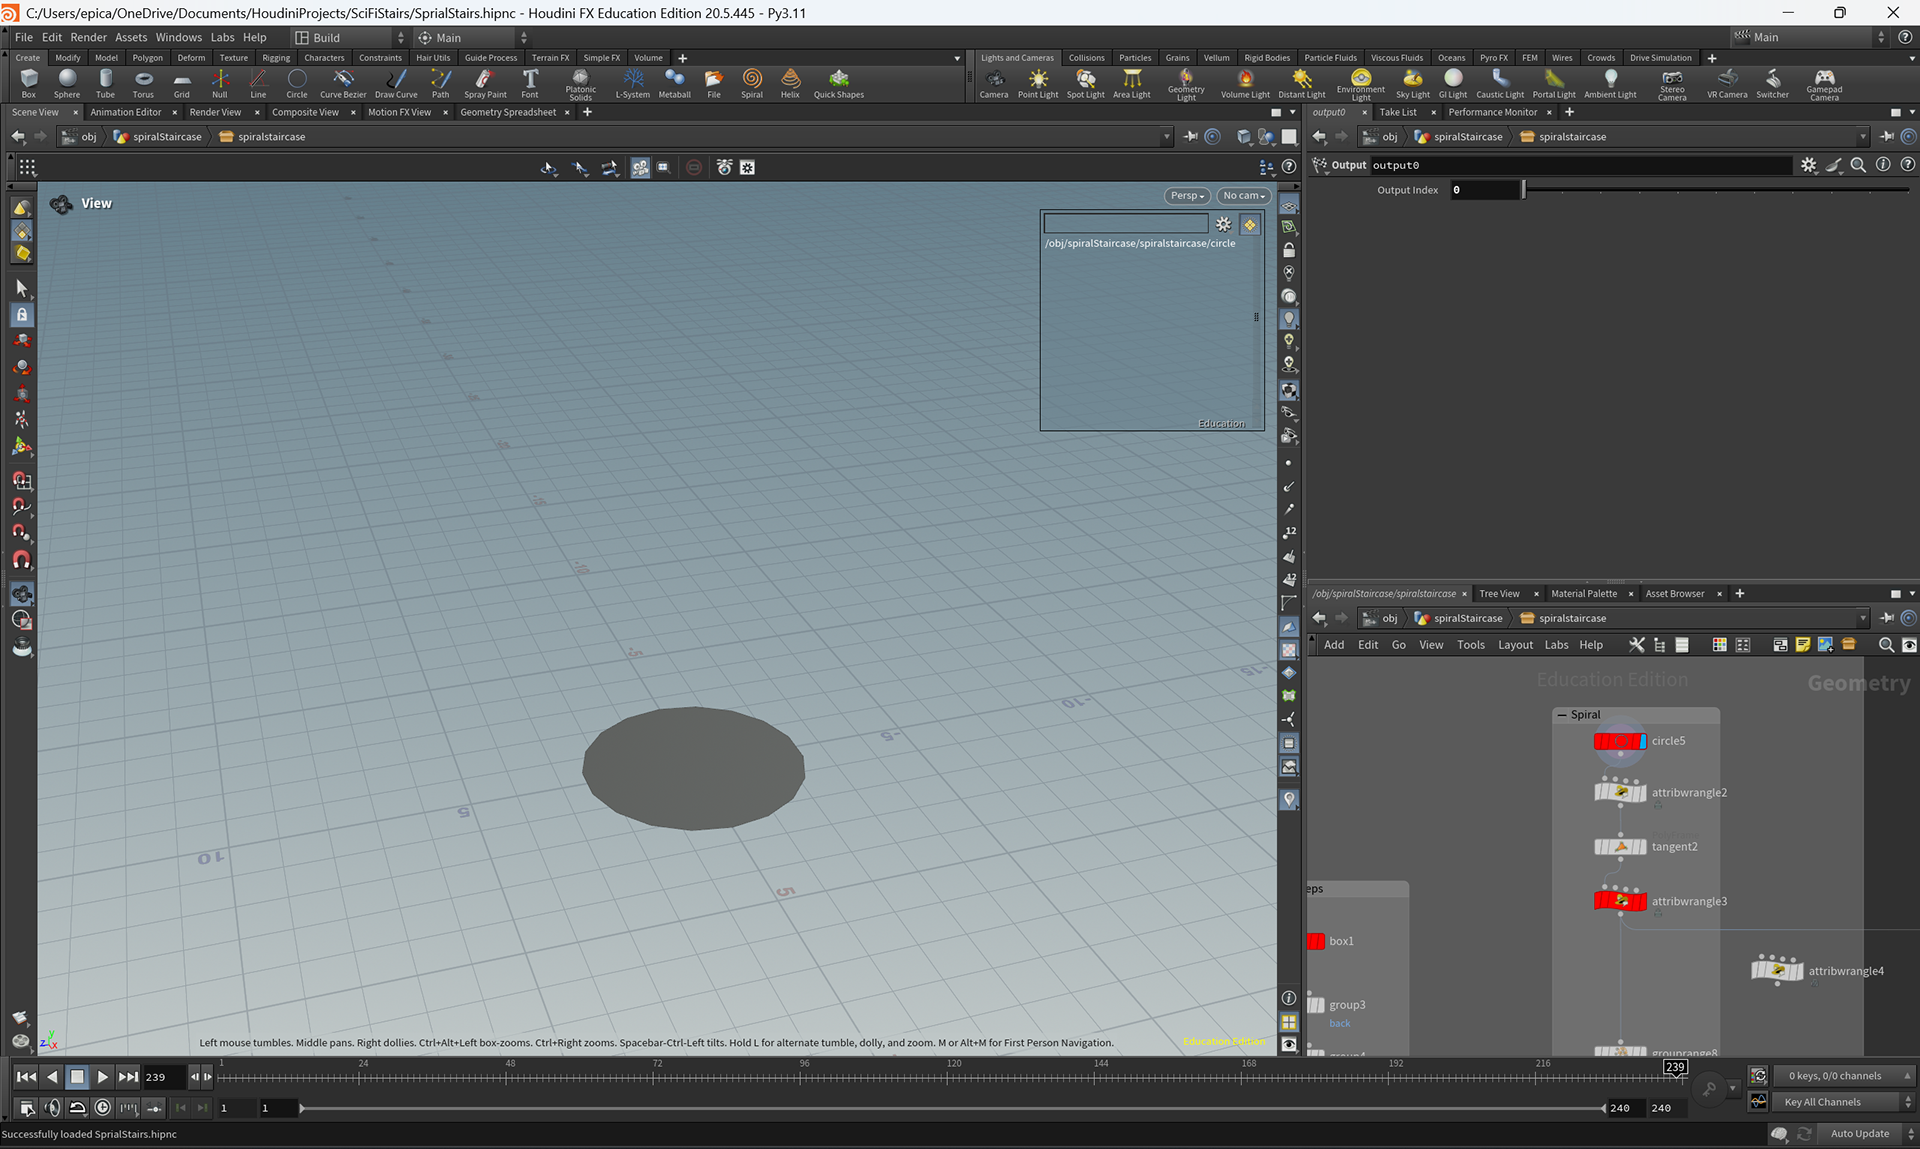
Task: Open the Main radial menu dropdown
Action: point(472,37)
